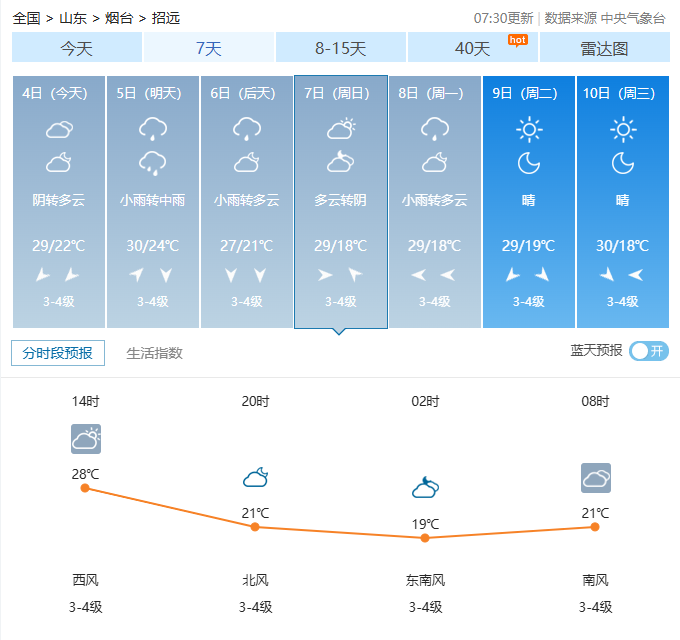This screenshot has height=640, width=680.
Task: Toggle the 蓝天预报 switch off
Action: (x=648, y=351)
